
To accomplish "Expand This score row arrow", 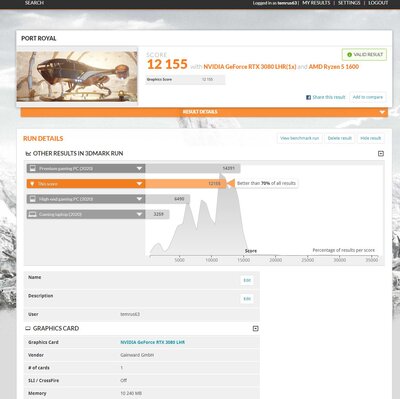I will click(139, 184).
